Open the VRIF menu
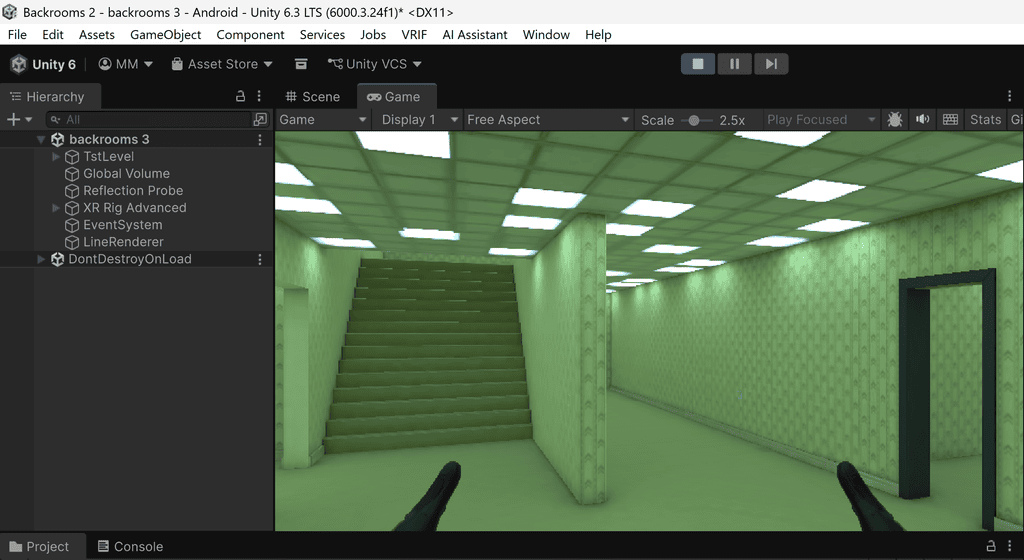 [x=414, y=35]
